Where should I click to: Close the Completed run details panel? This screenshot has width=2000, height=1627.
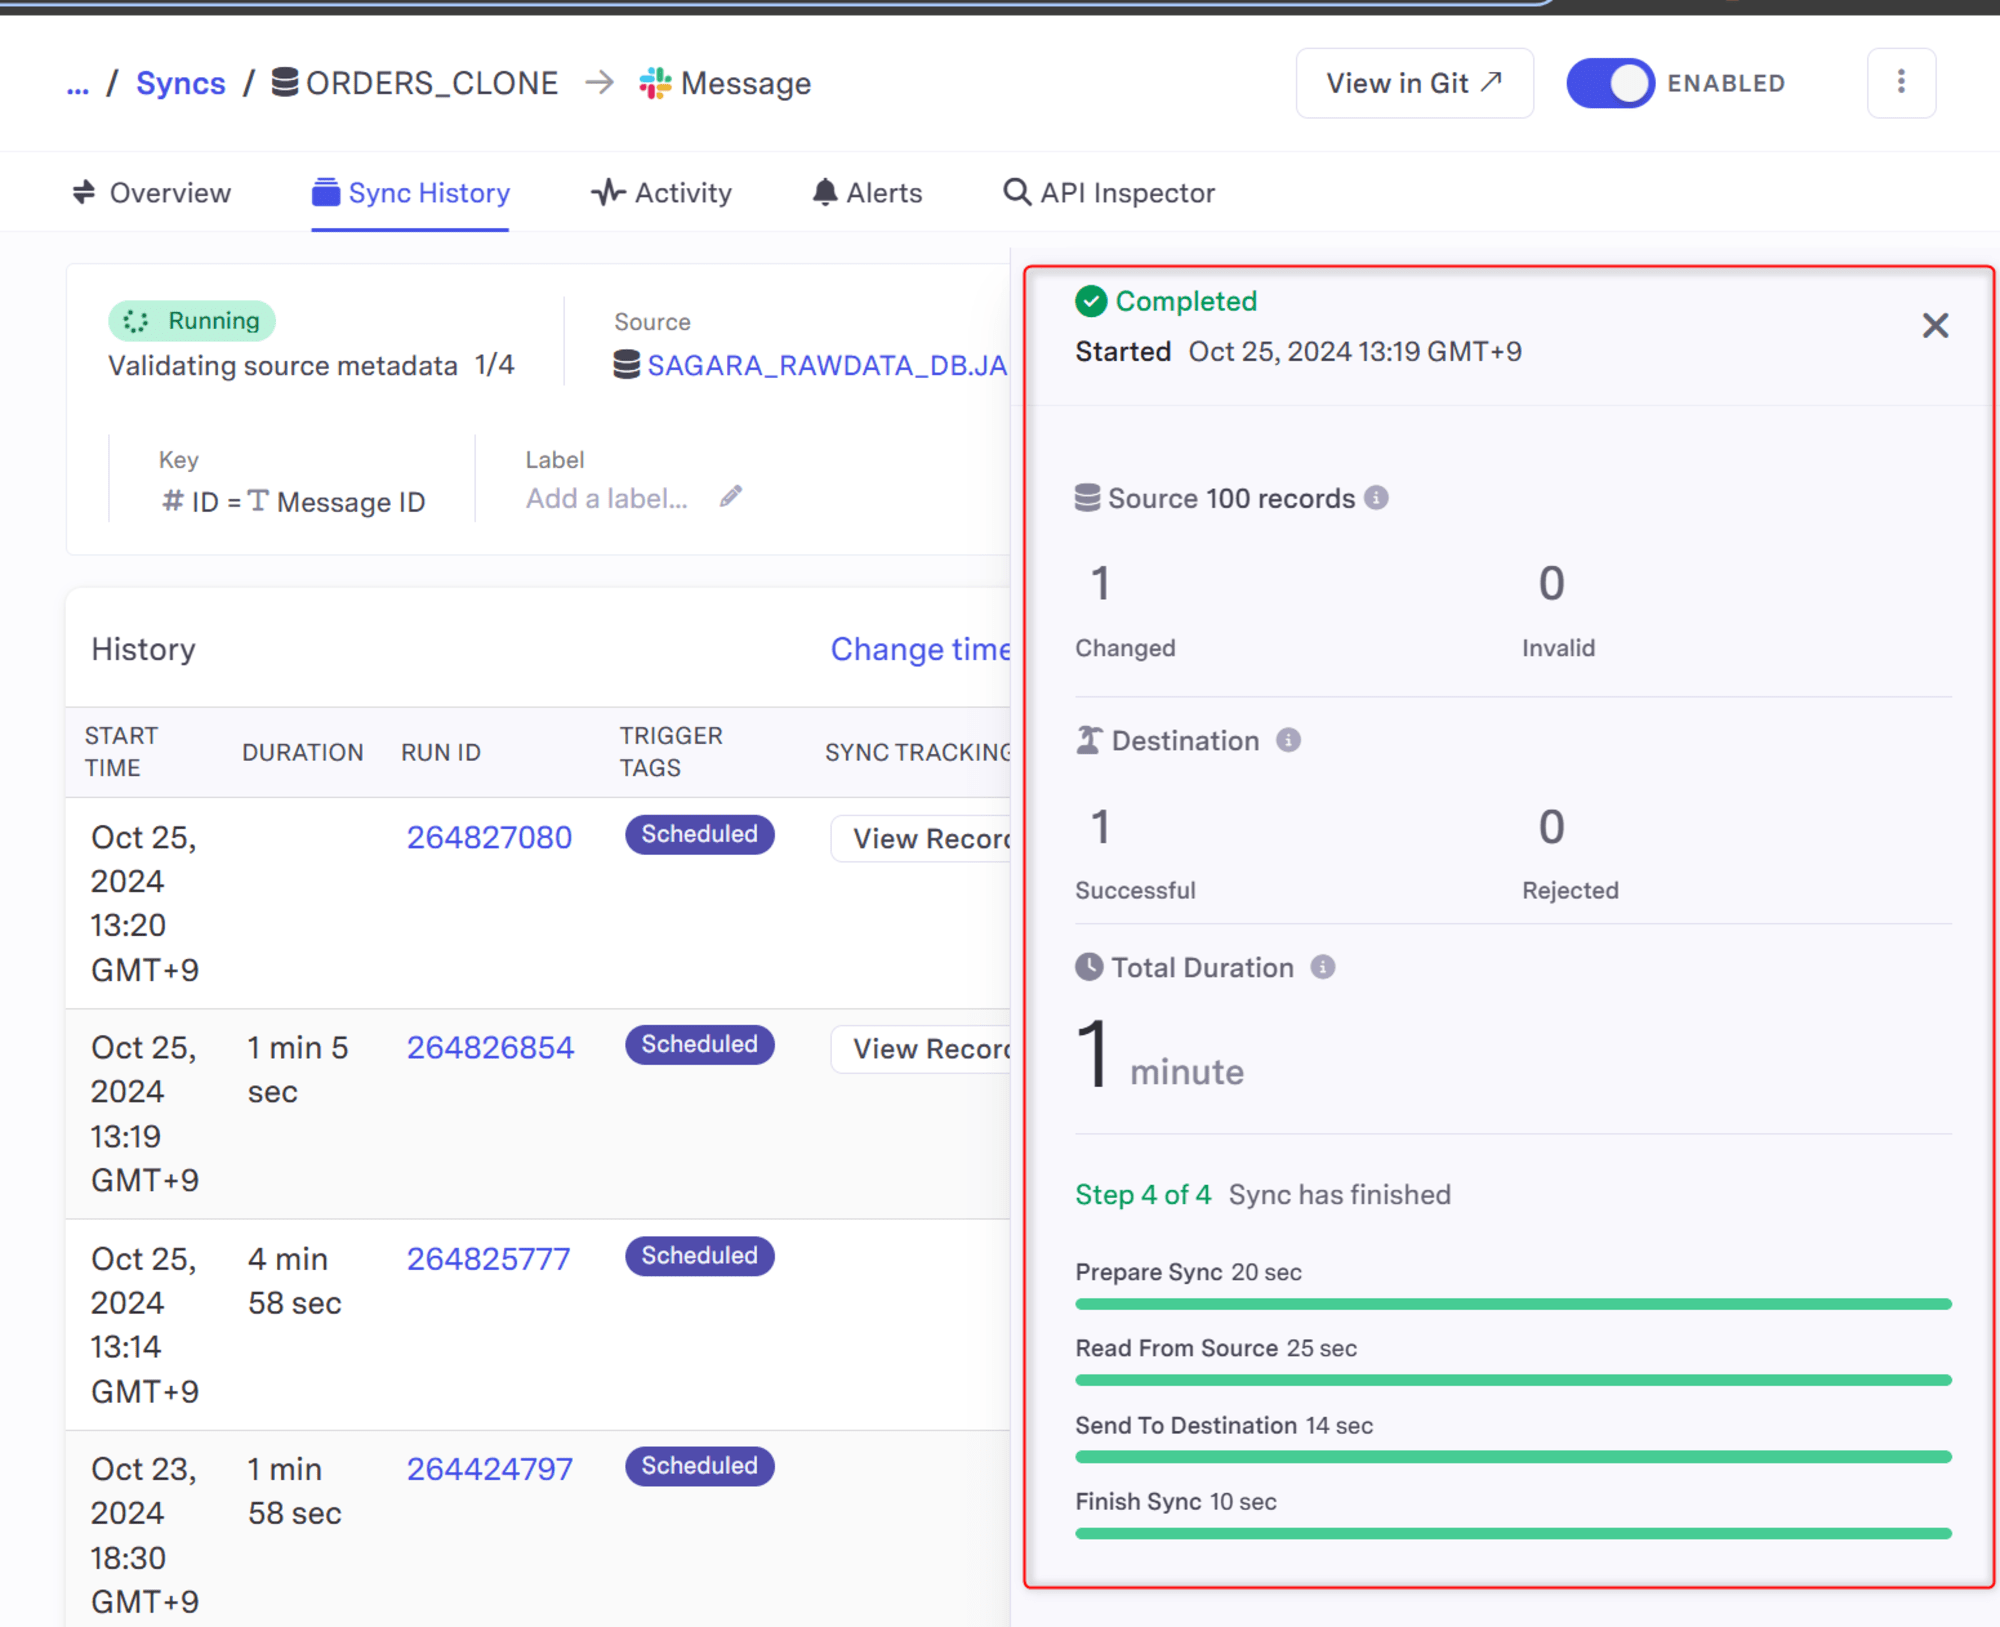(1935, 325)
